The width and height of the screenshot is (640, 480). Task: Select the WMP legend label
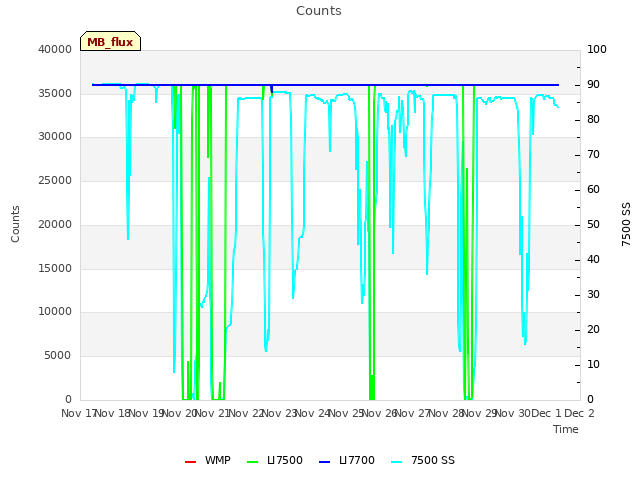pos(218,460)
